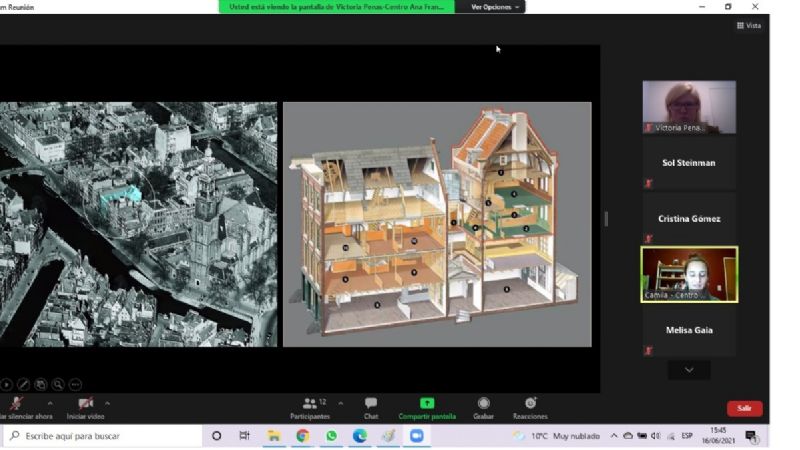Click the slideshow play control icon

click(x=7, y=384)
